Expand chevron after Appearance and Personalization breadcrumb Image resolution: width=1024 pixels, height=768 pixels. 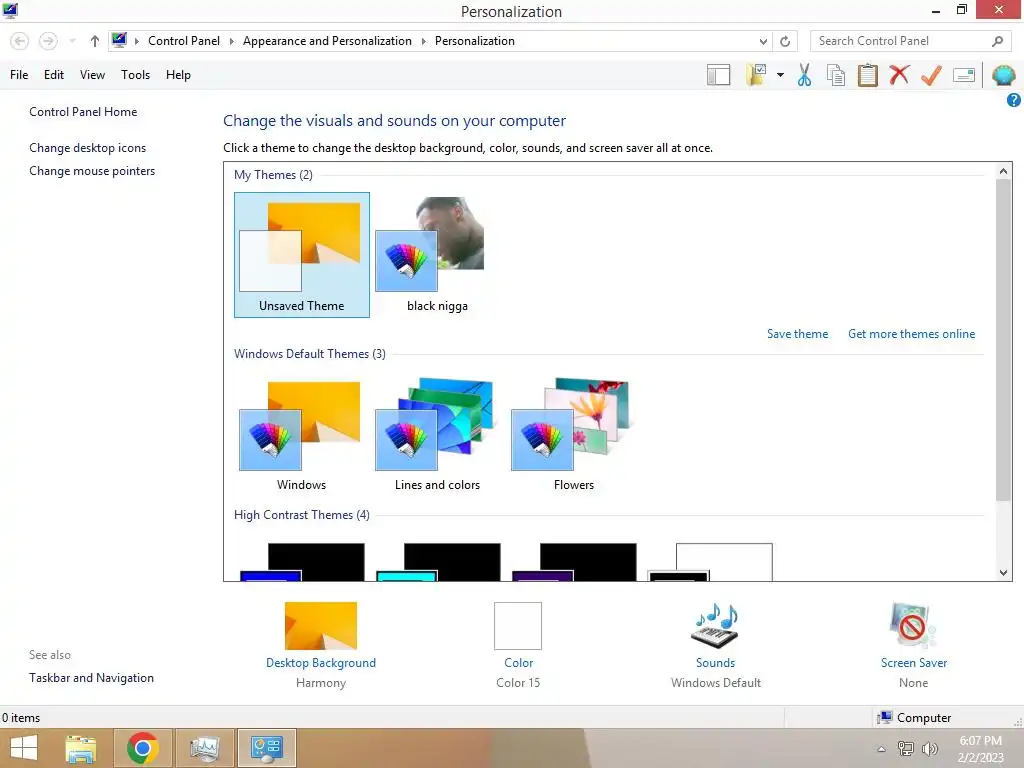(423, 41)
